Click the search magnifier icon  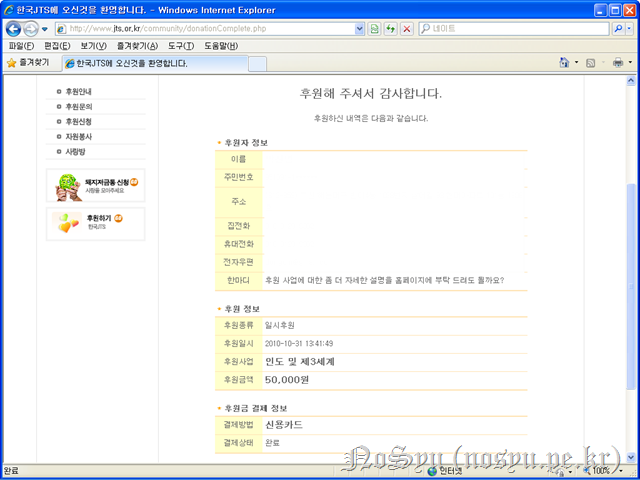(617, 29)
